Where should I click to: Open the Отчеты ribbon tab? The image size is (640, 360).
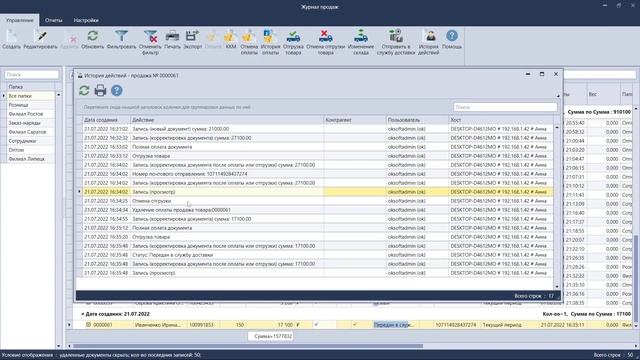[54, 20]
